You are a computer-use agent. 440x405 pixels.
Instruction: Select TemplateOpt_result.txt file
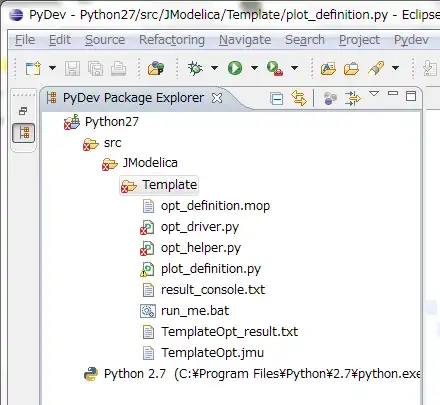(230, 332)
